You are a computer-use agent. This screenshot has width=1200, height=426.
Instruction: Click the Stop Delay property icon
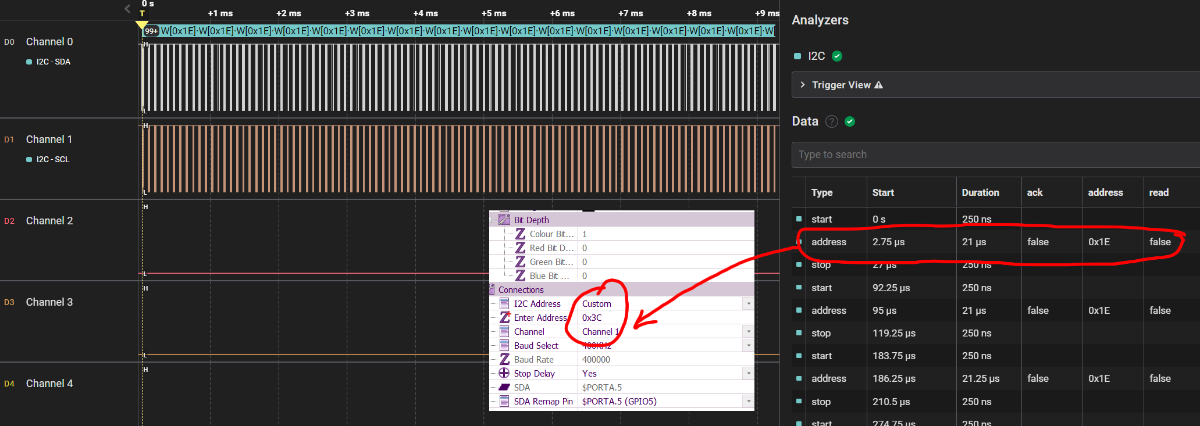coord(504,373)
